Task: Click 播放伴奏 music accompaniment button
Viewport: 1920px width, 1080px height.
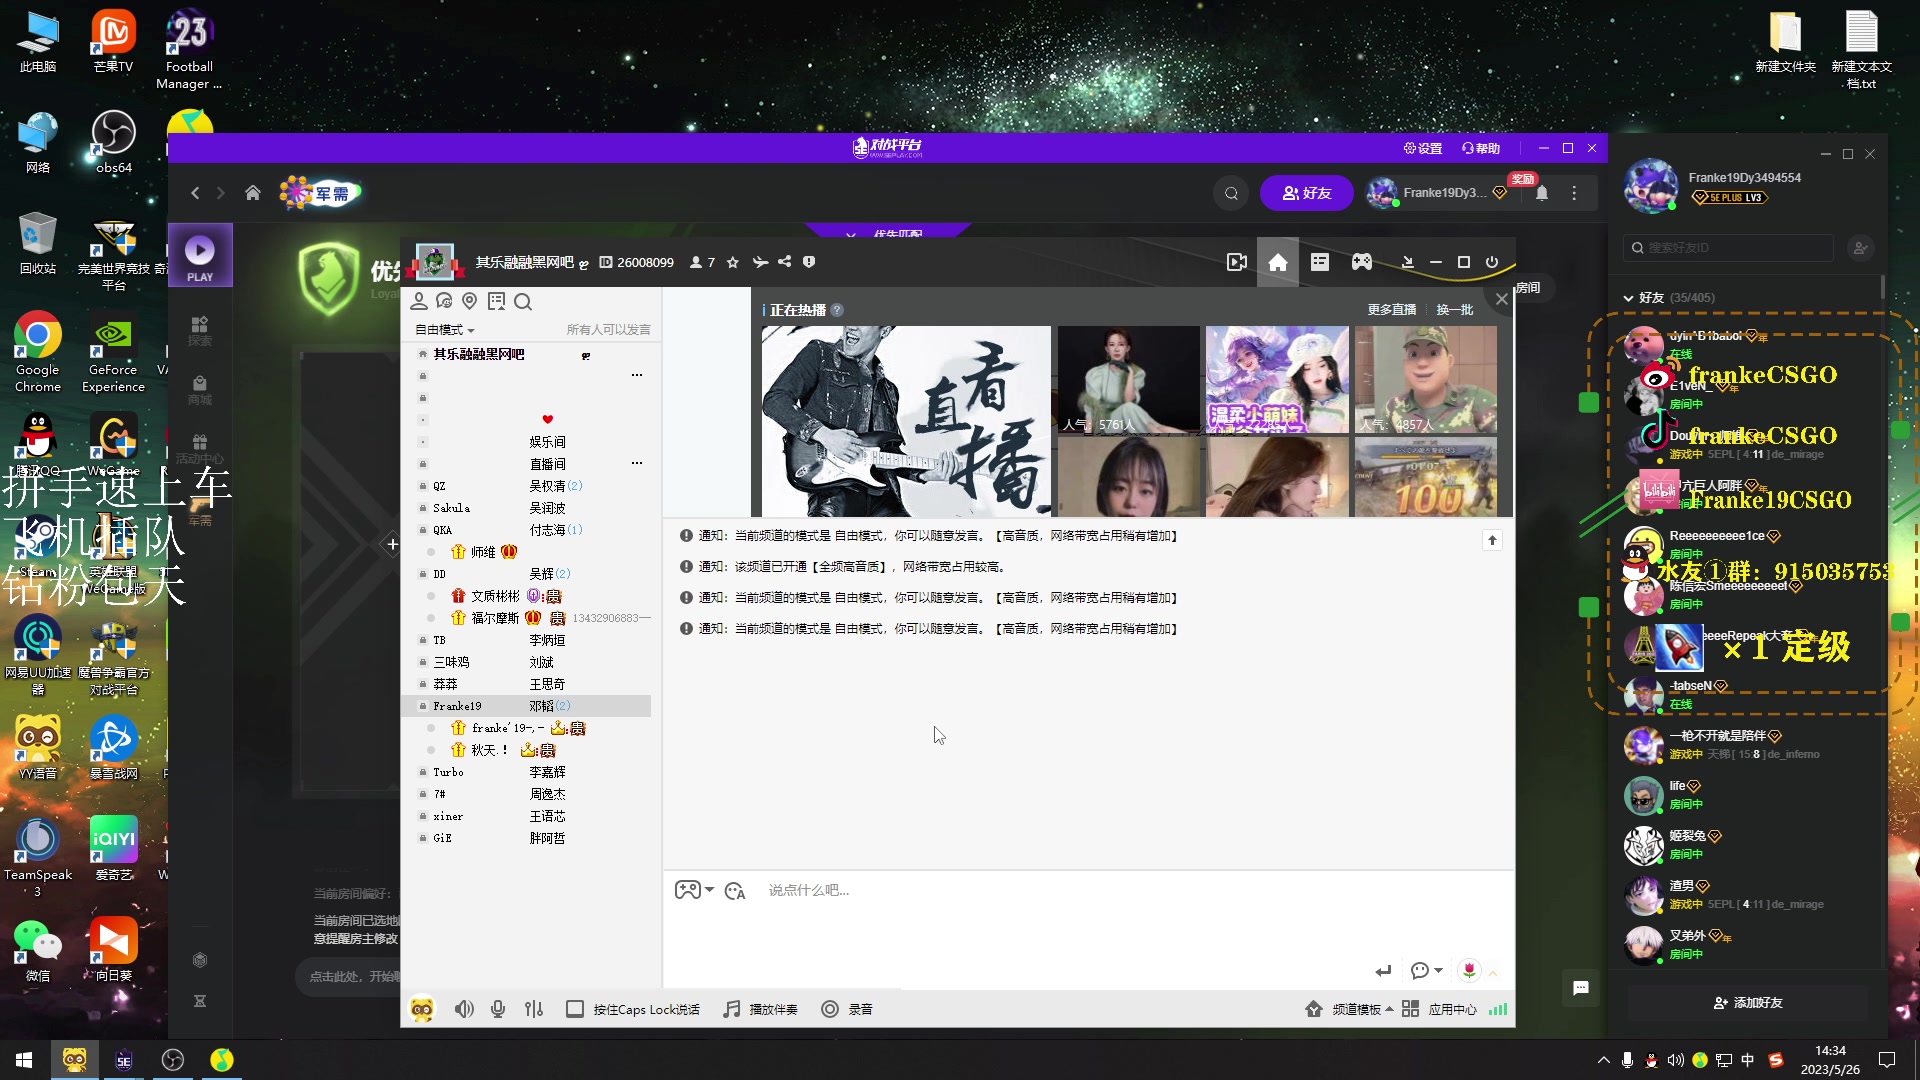Action: click(x=761, y=1009)
